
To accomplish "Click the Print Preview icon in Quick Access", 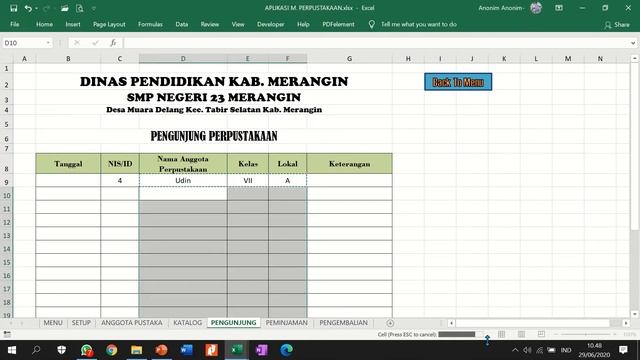I will (x=80, y=8).
